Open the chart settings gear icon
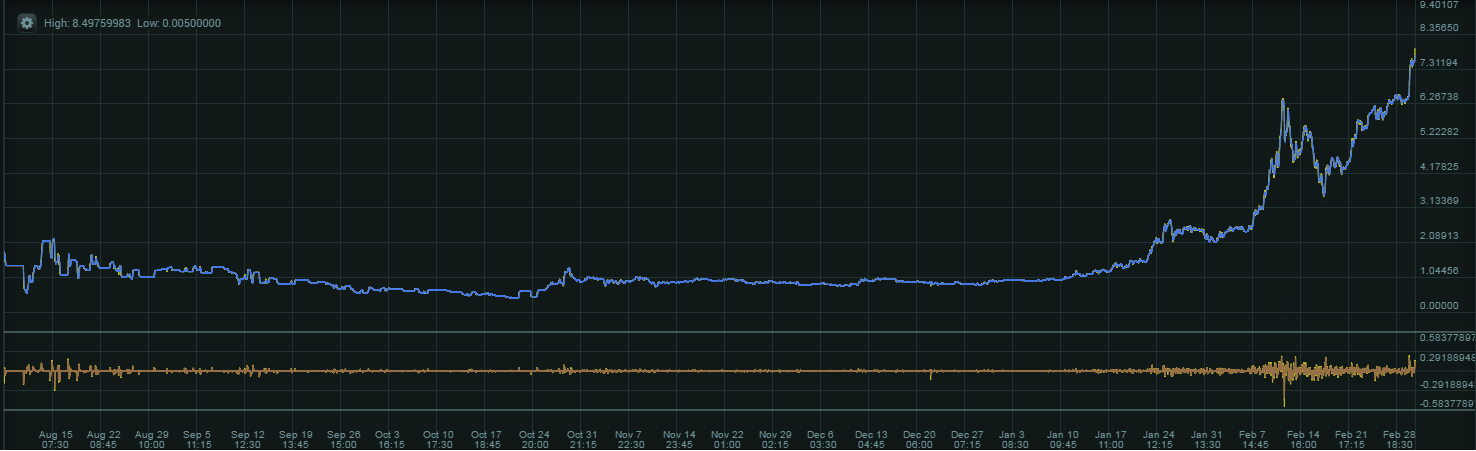Screen dimensions: 1476x451 pos(27,22)
